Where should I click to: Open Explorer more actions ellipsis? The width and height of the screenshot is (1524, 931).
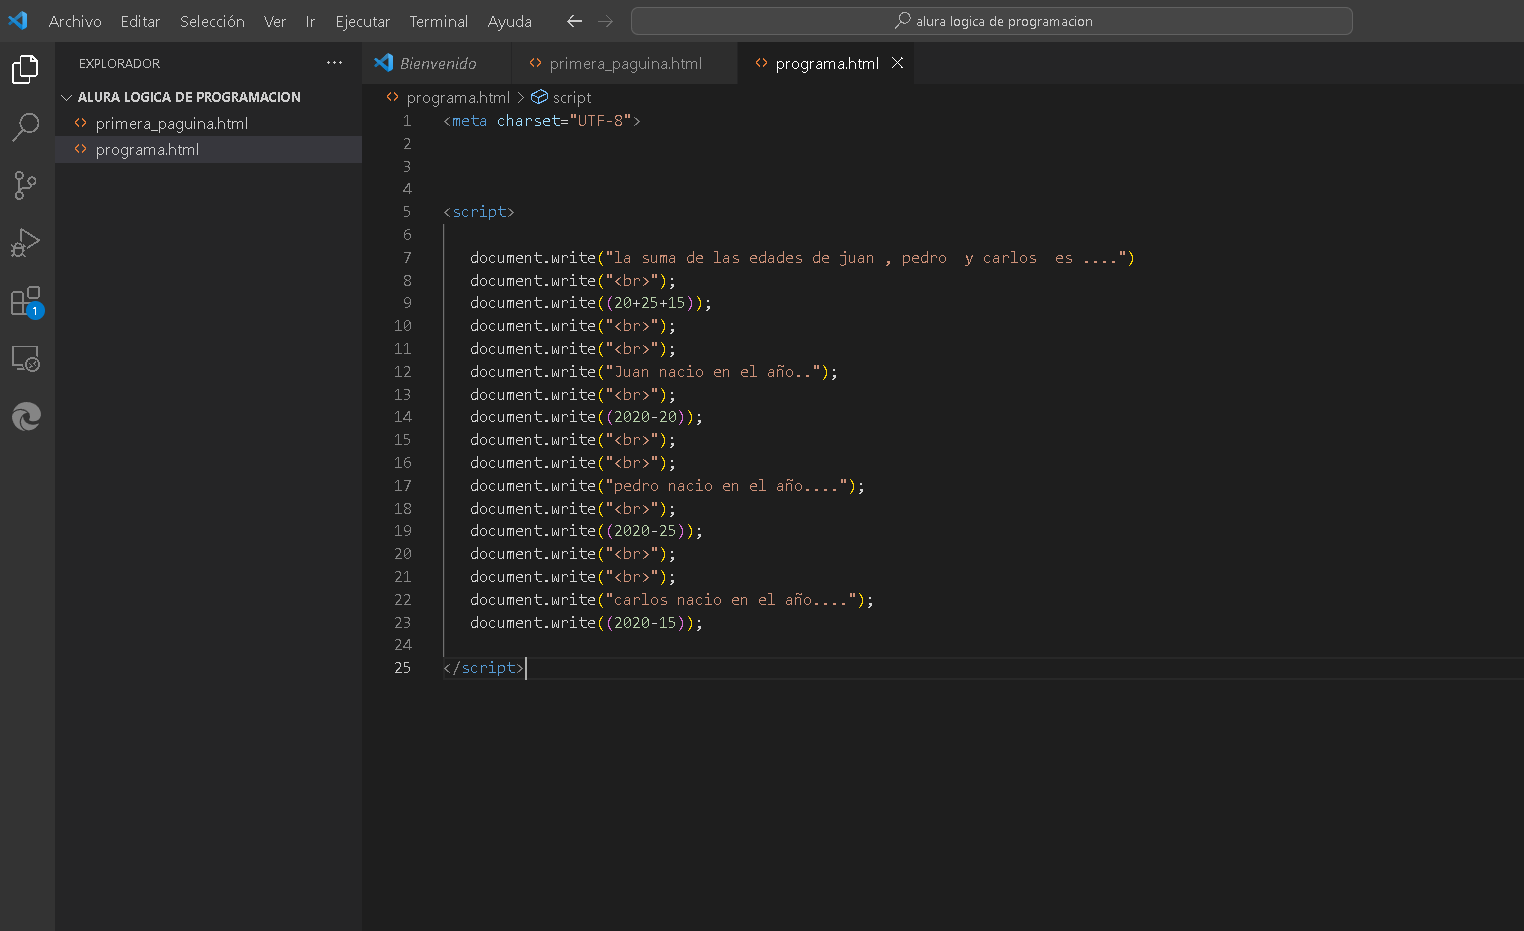point(334,63)
